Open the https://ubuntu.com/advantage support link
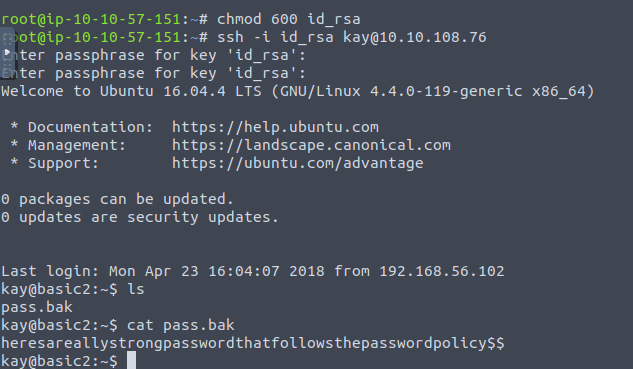The image size is (633, 369). 298,163
